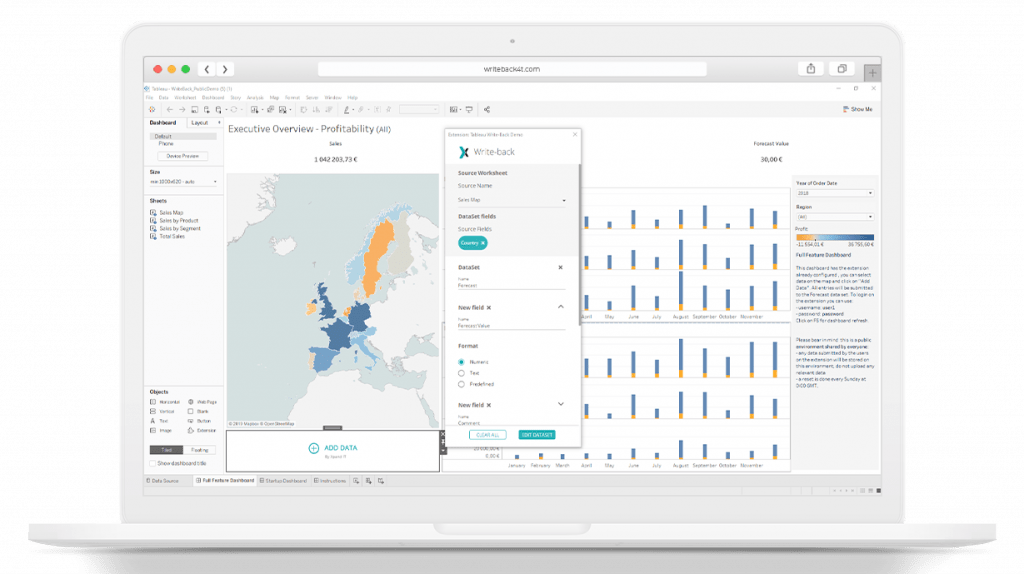The width and height of the screenshot is (1024, 574).
Task: Open the Region filter dropdown
Action: pos(835,217)
